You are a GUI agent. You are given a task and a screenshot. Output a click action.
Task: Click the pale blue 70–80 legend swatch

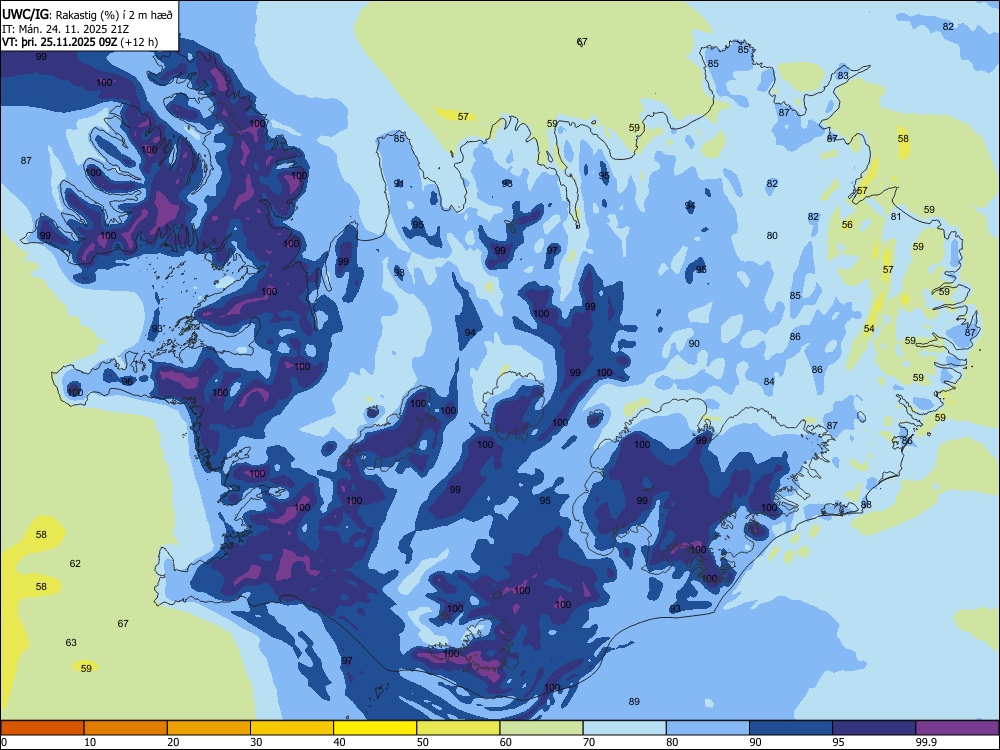tap(624, 728)
